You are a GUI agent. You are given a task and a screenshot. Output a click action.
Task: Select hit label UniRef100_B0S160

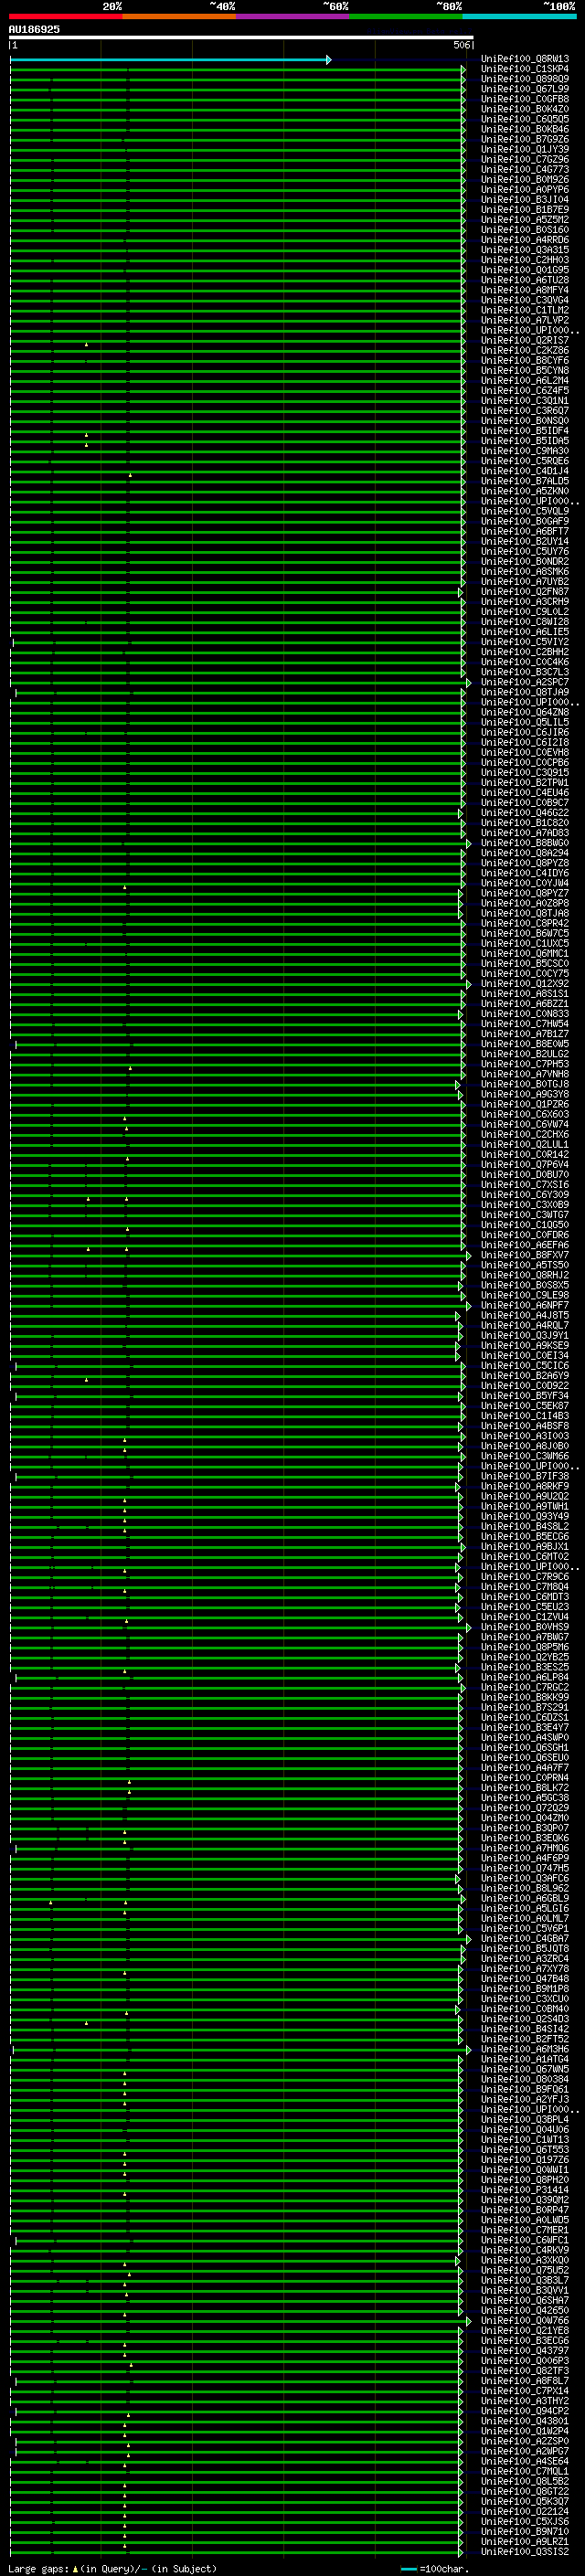pyautogui.click(x=525, y=230)
